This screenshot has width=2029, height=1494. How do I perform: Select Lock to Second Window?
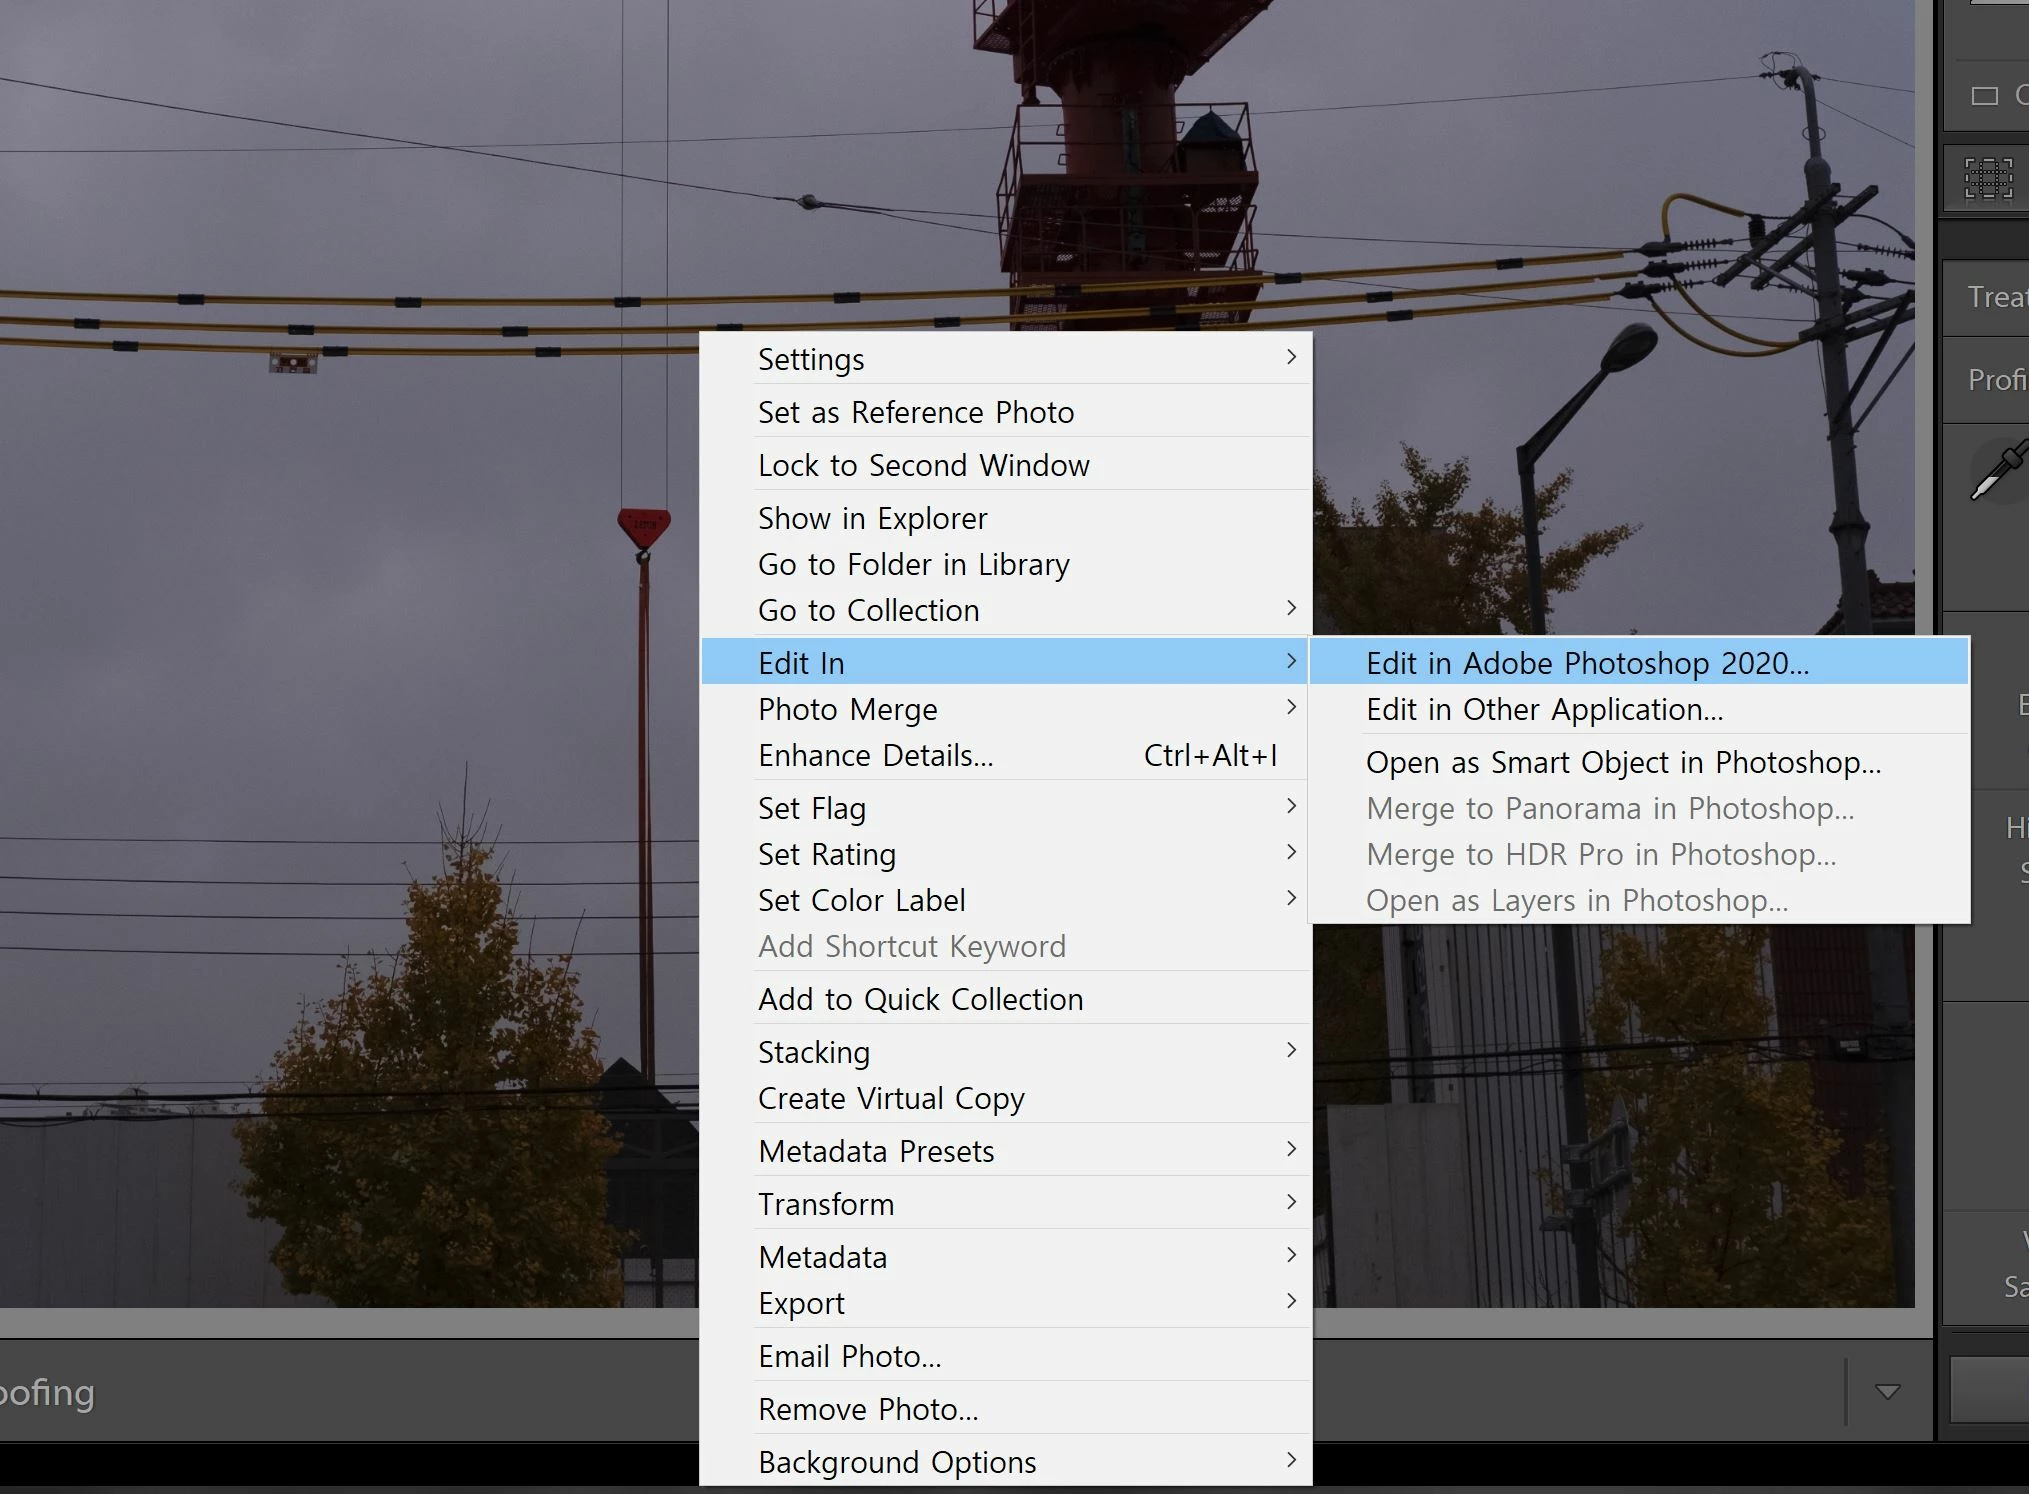coord(923,465)
